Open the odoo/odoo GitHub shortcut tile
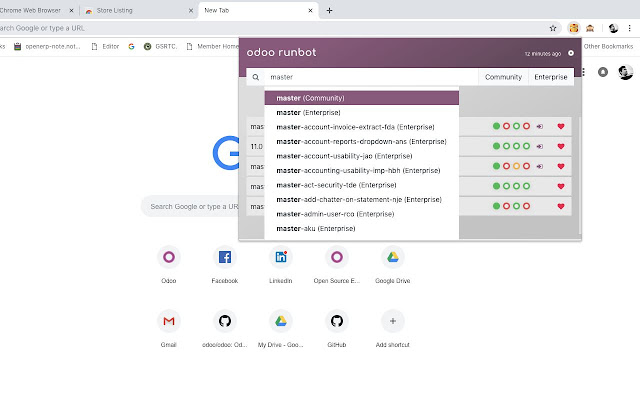The height and width of the screenshot is (400, 640). (x=224, y=321)
